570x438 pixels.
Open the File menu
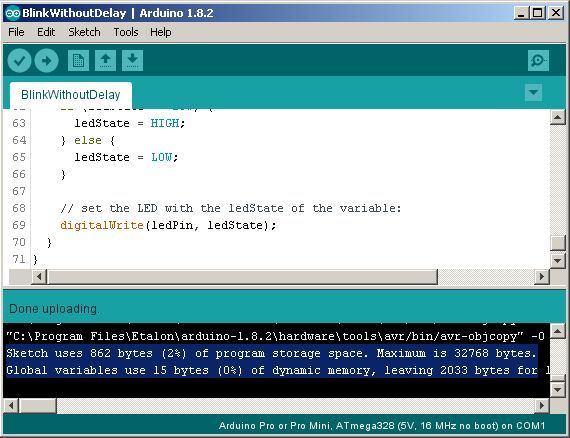pyautogui.click(x=16, y=32)
